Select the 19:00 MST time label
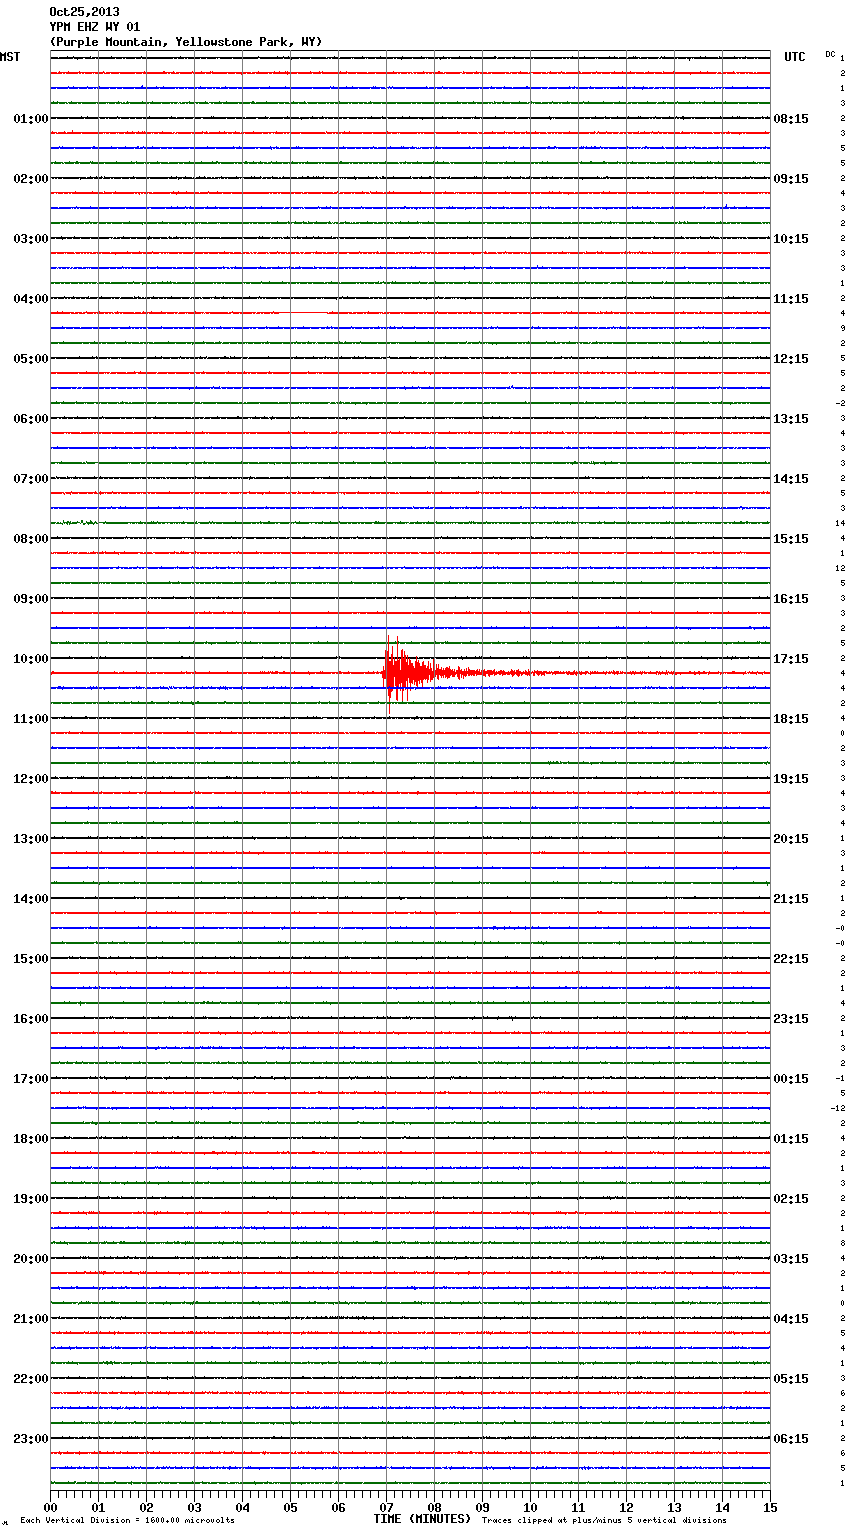Viewport: 850px width, 1534px height. [x=30, y=1199]
